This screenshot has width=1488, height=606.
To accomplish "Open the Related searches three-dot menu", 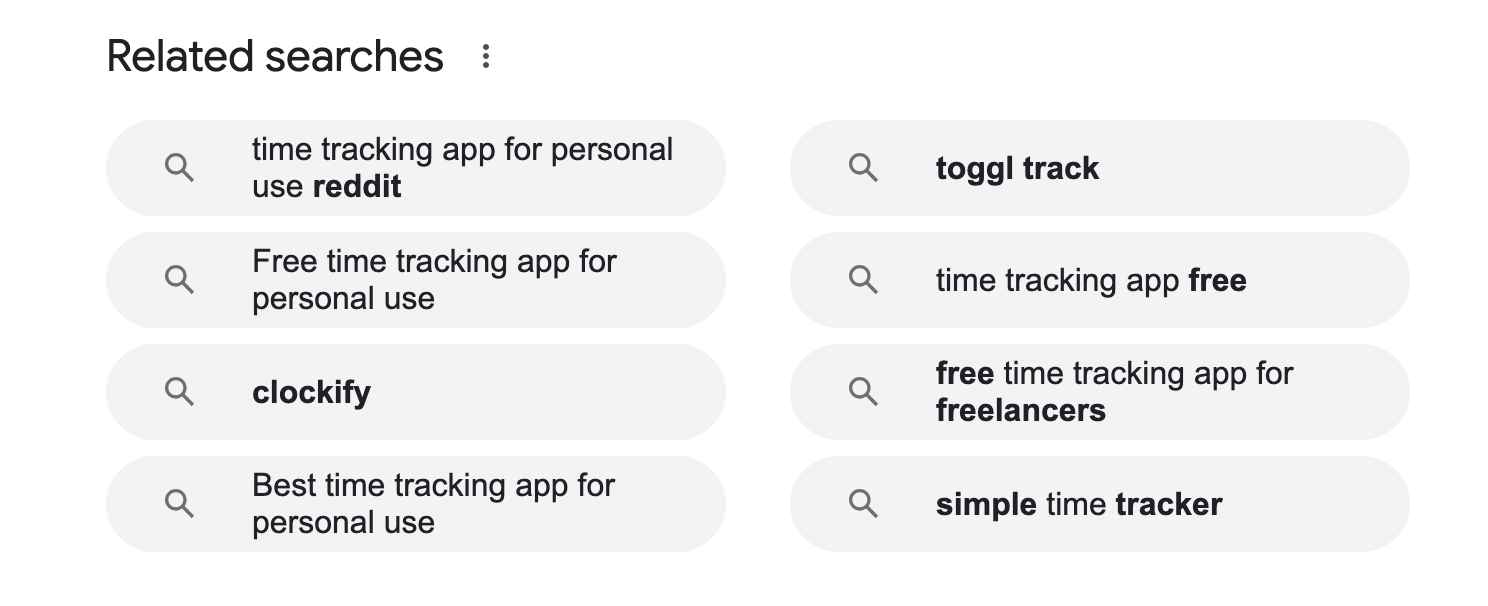I will point(486,56).
